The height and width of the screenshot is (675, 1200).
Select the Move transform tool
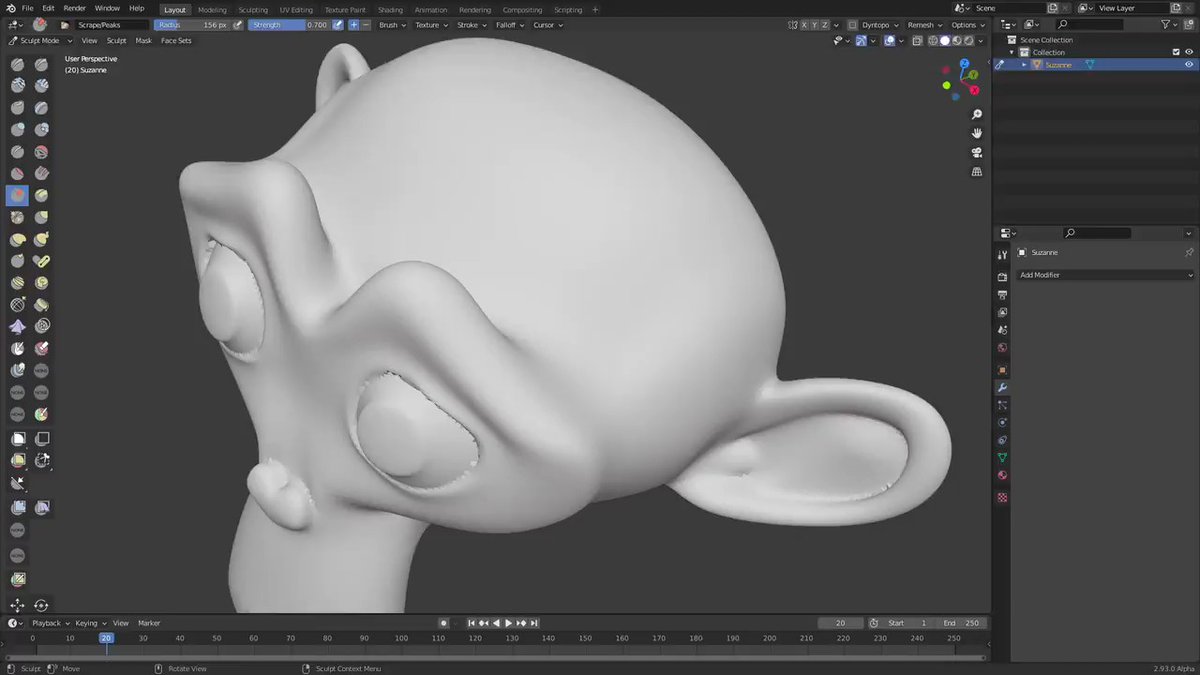click(18, 605)
